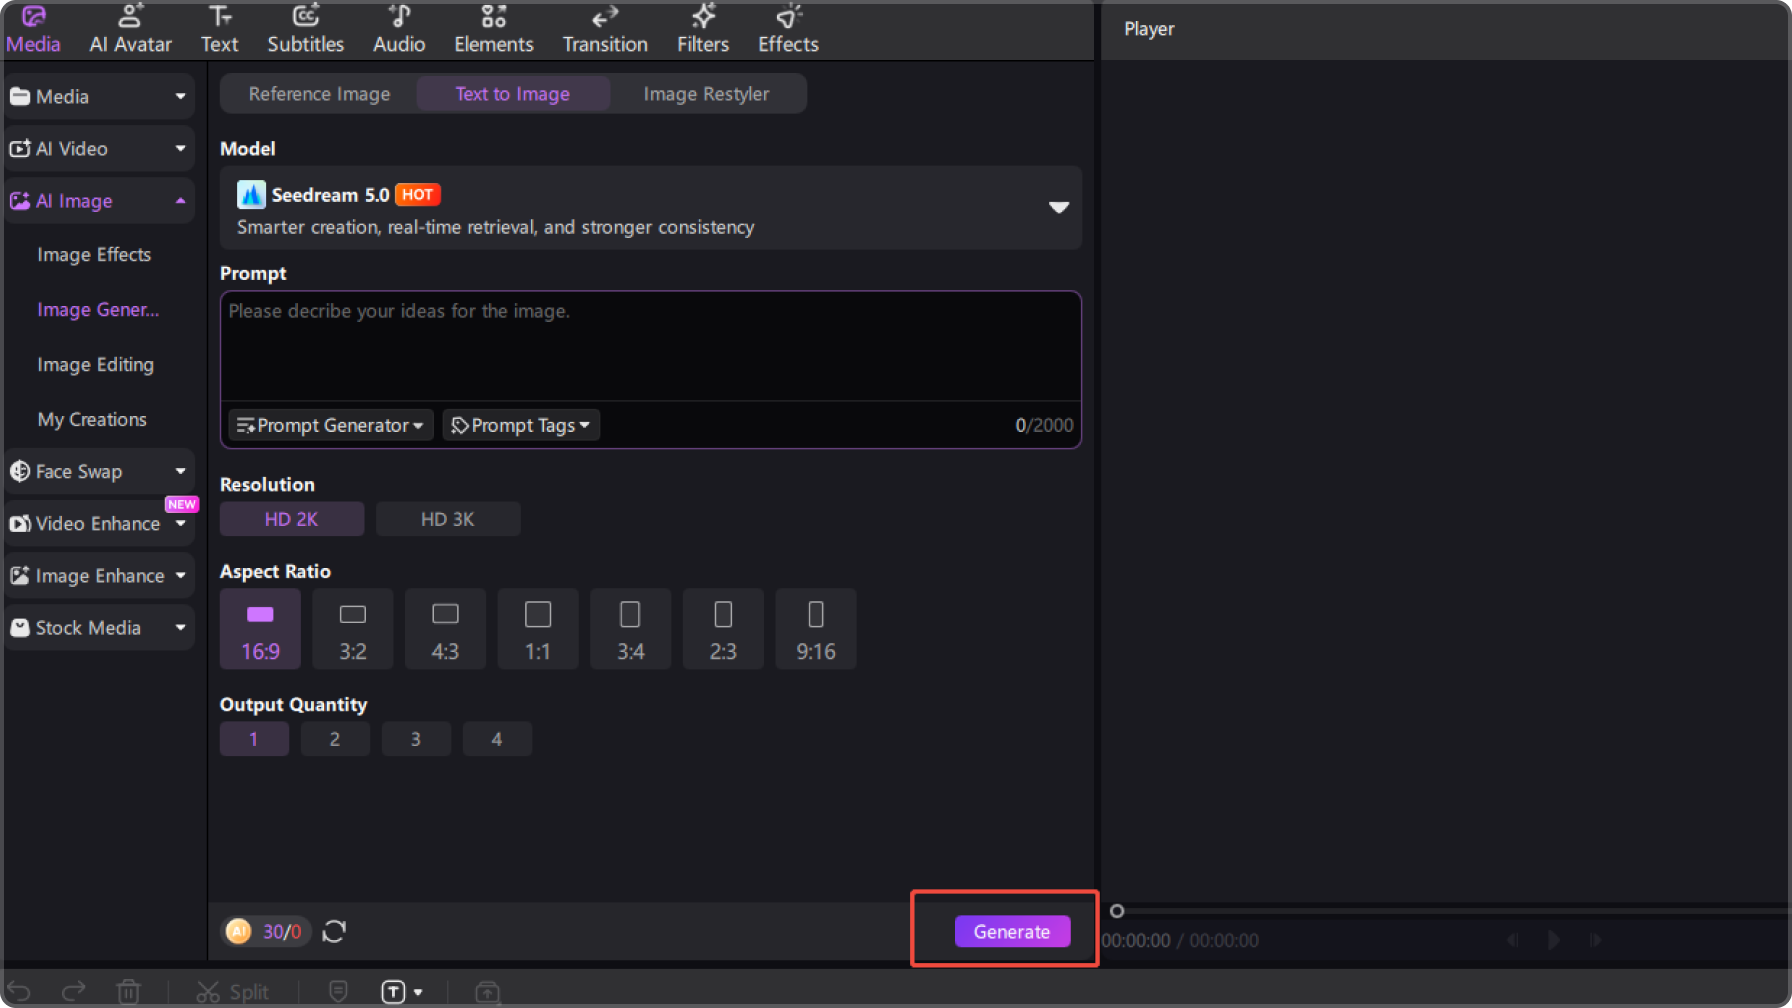
Task: Set output quantity to 2
Action: pos(335,739)
